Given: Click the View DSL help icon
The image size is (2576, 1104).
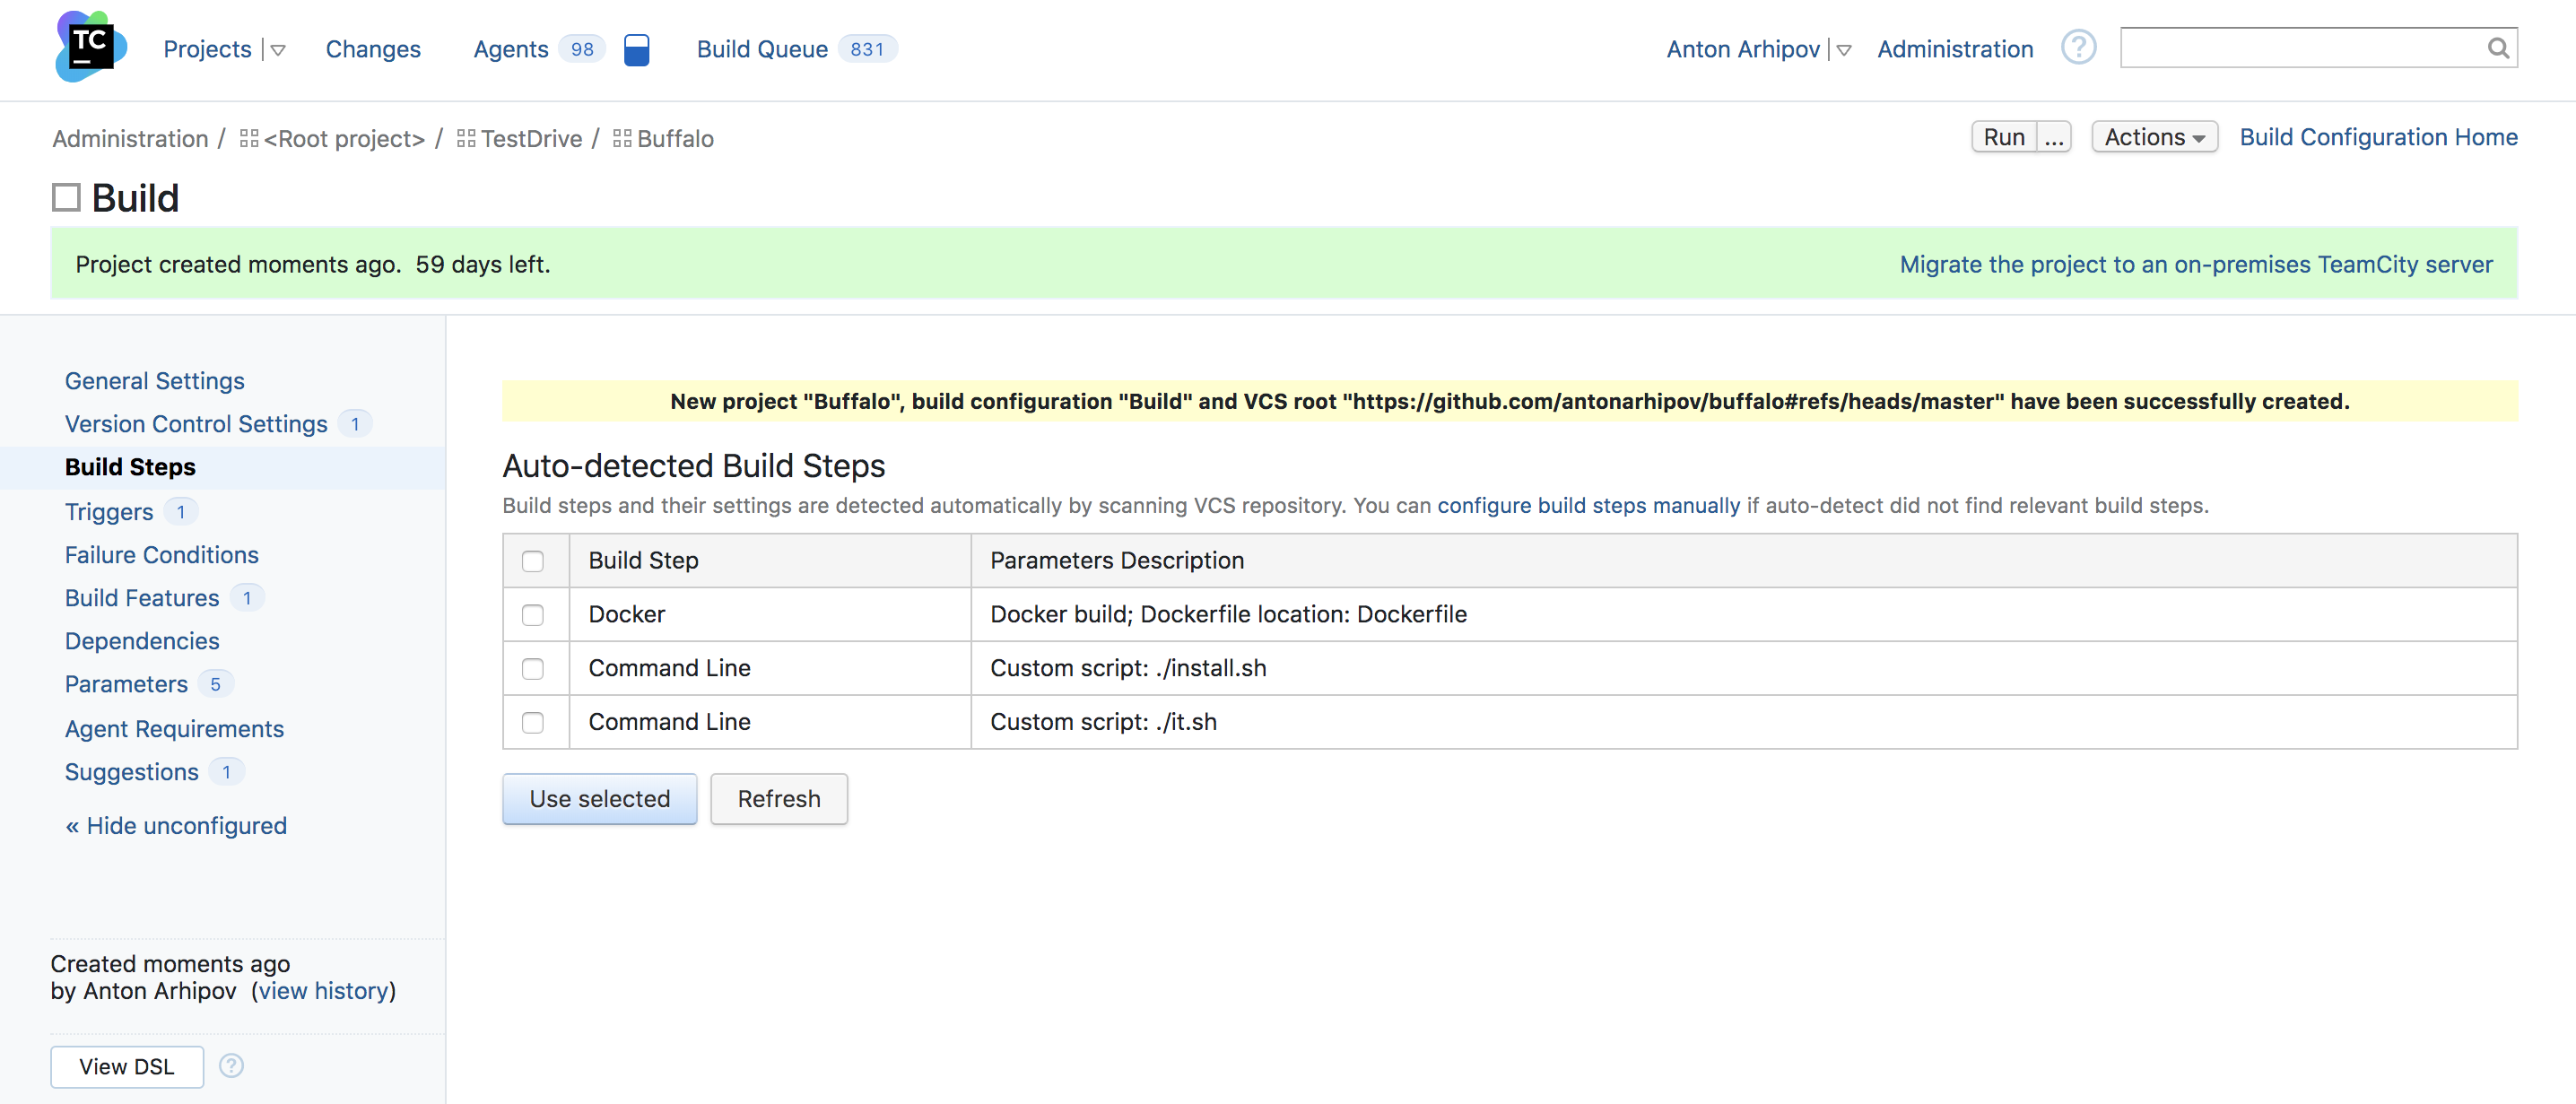Looking at the screenshot, I should 231,1066.
